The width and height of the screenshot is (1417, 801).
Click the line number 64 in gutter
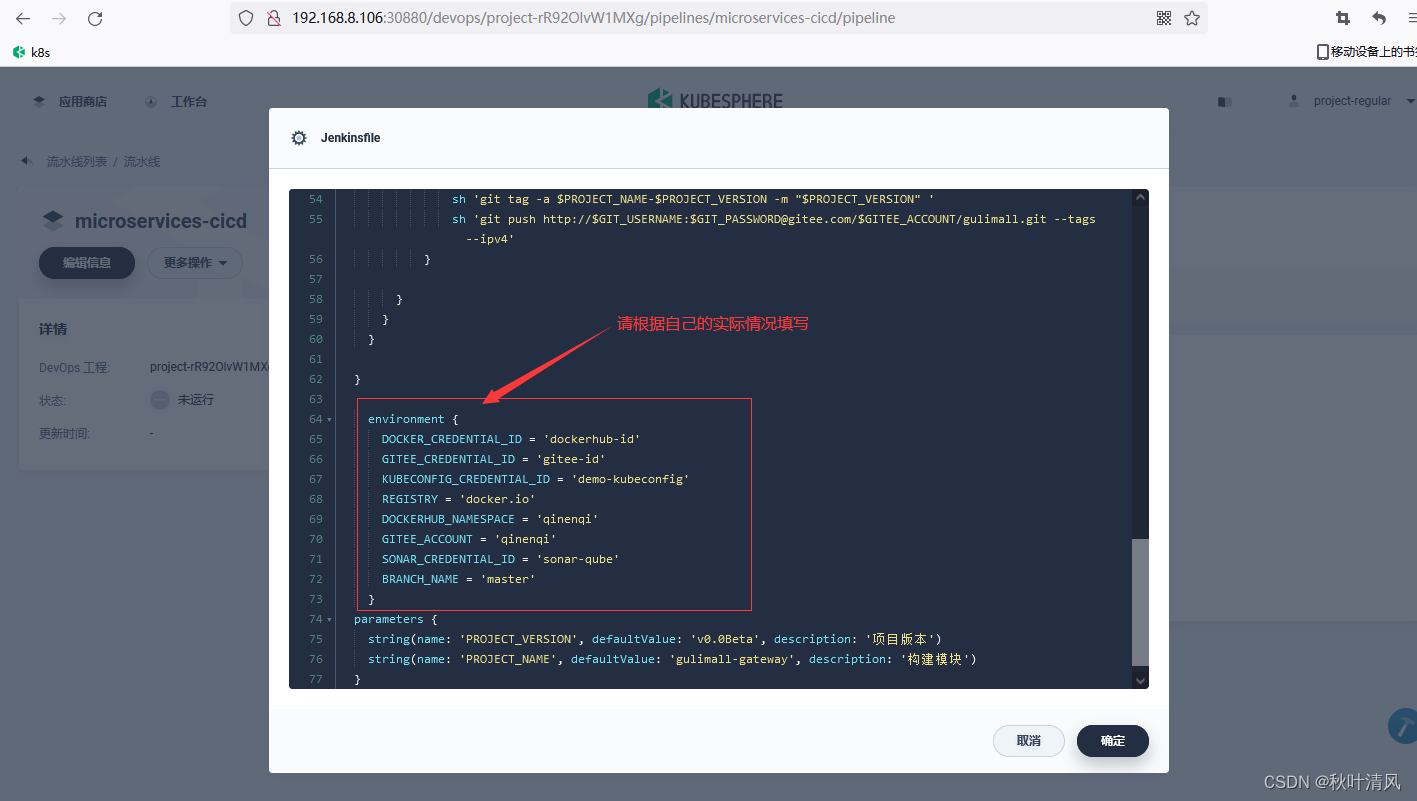[x=316, y=419]
